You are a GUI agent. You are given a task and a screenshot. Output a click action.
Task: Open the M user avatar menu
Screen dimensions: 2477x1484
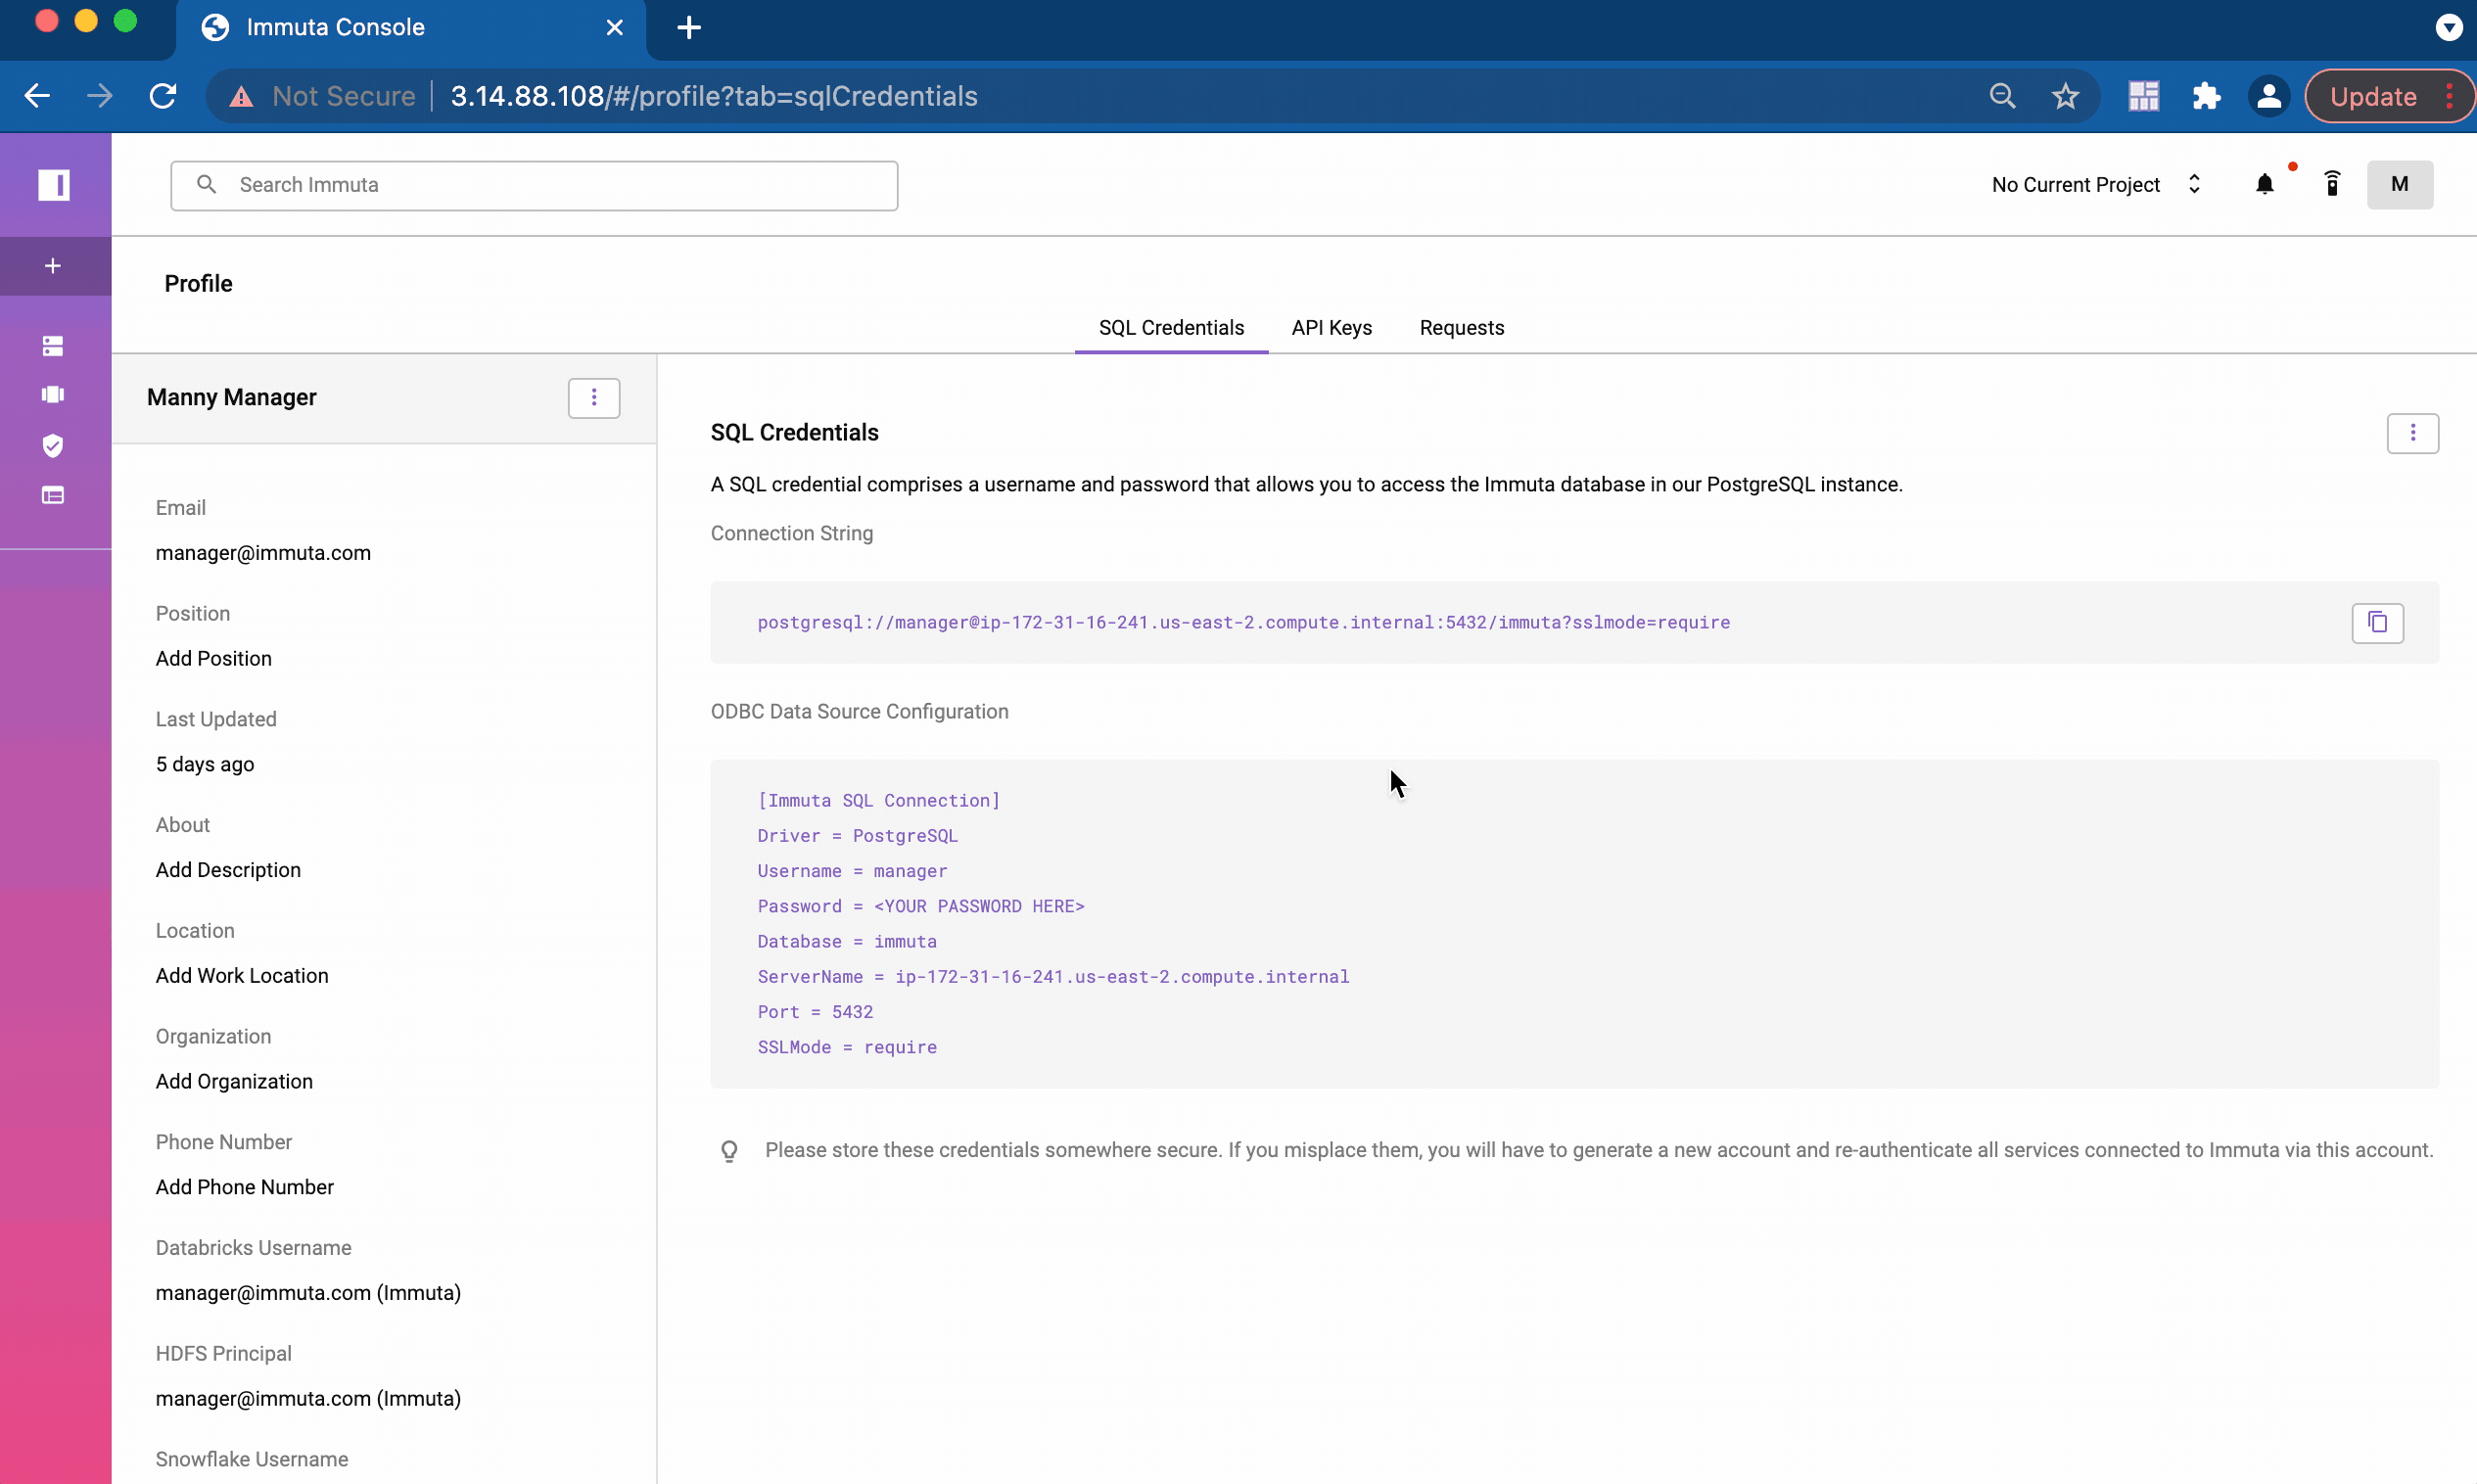click(x=2399, y=184)
